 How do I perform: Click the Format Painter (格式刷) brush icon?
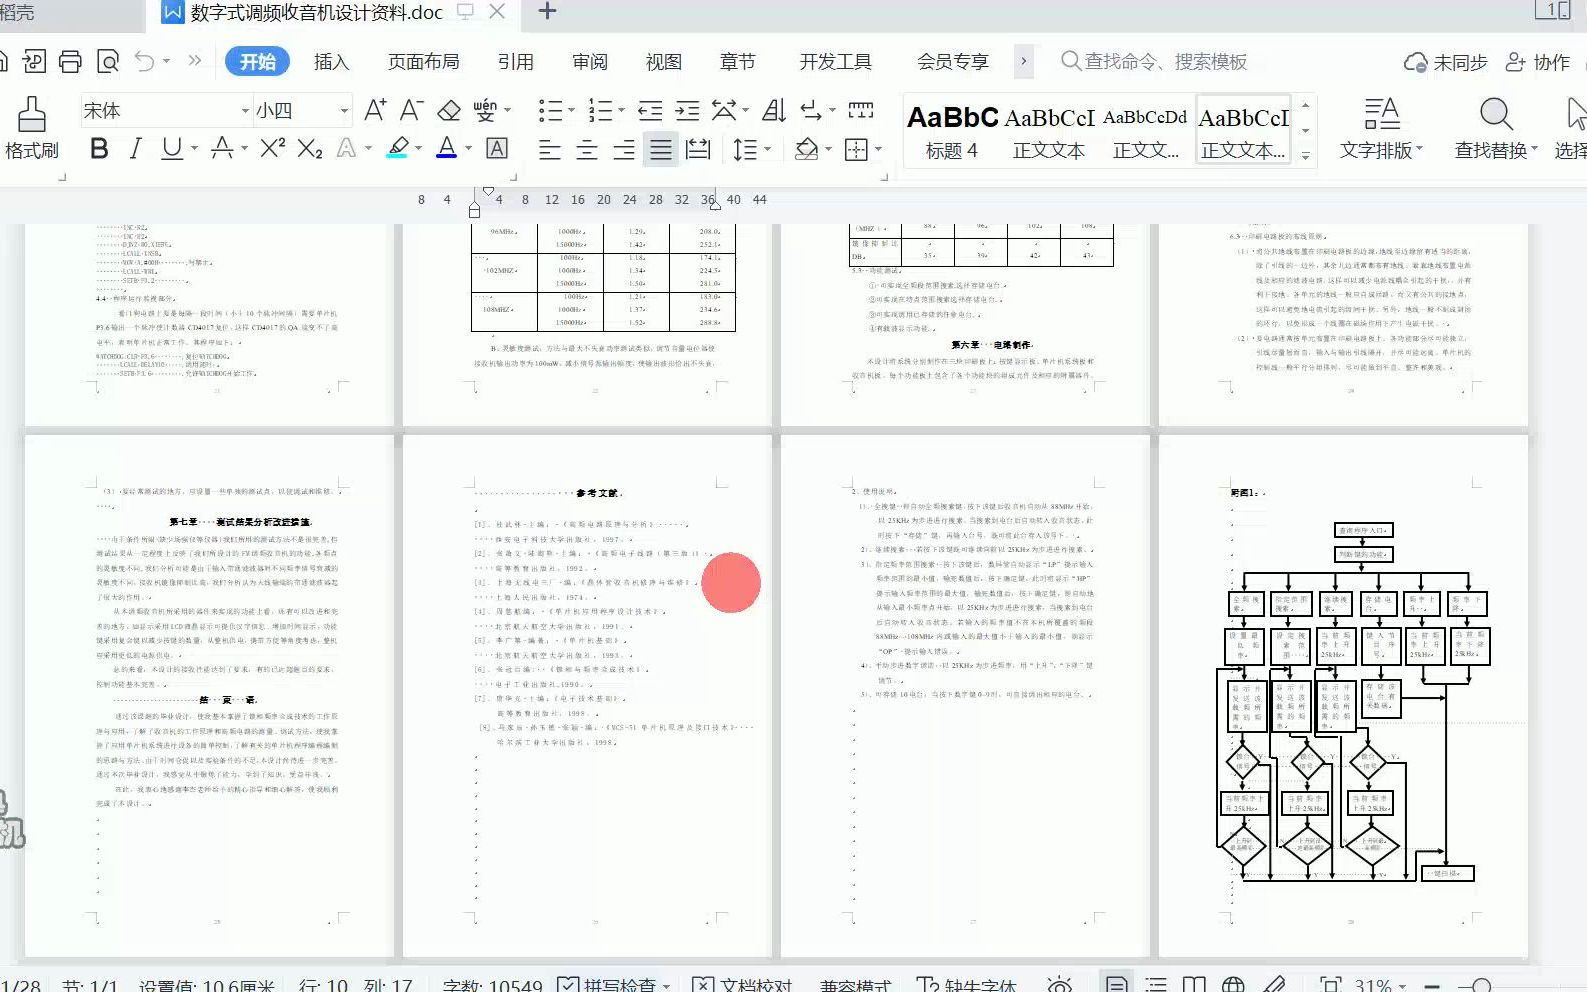pyautogui.click(x=32, y=113)
